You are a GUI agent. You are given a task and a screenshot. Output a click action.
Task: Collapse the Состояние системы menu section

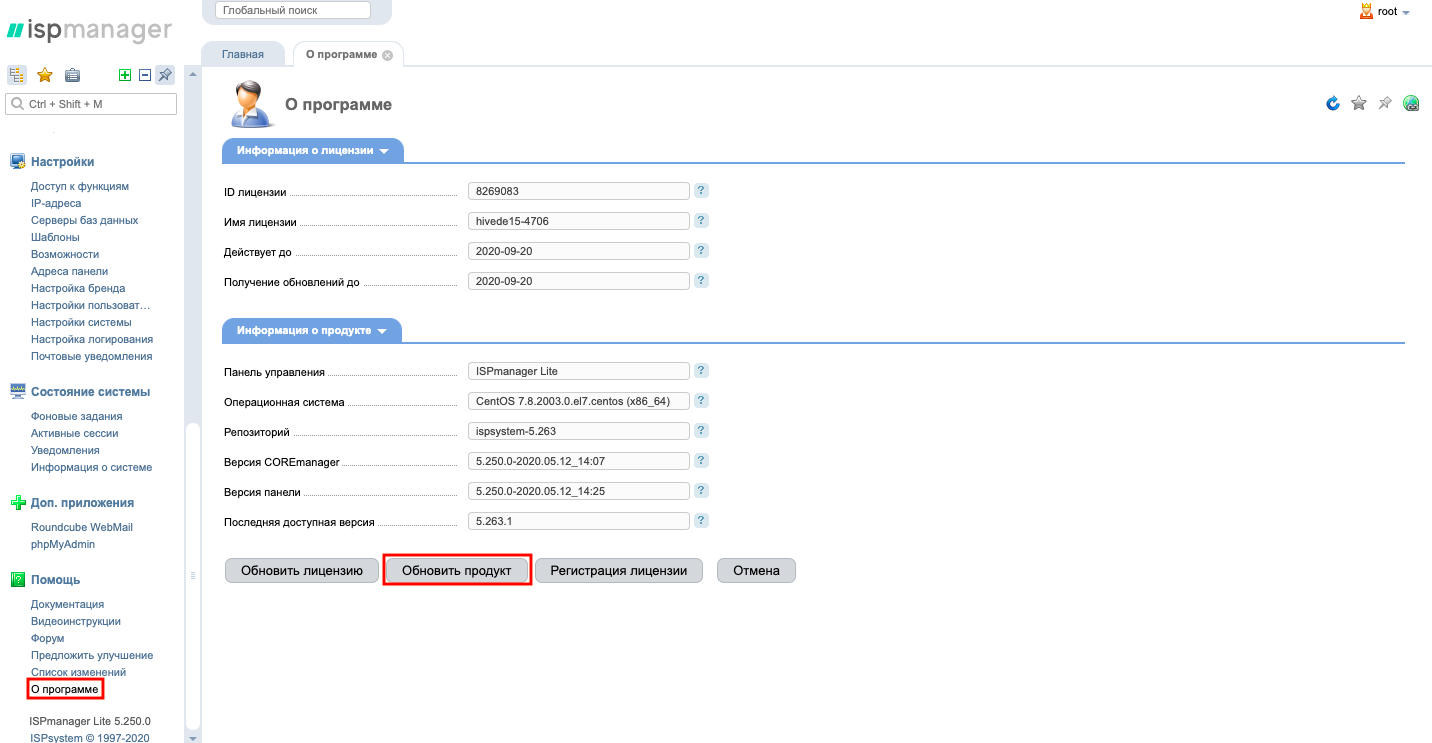(90, 392)
